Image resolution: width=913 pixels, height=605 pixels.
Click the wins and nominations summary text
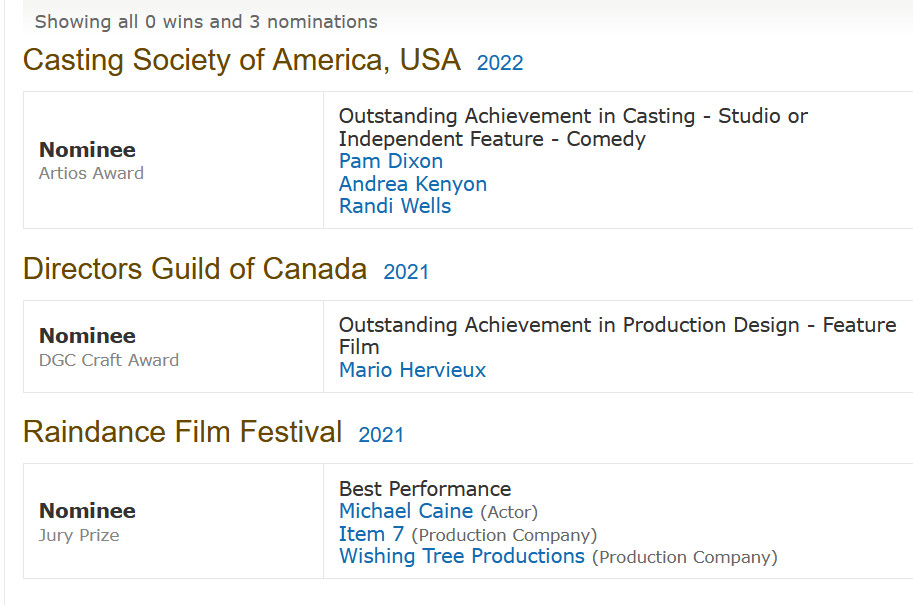point(206,21)
